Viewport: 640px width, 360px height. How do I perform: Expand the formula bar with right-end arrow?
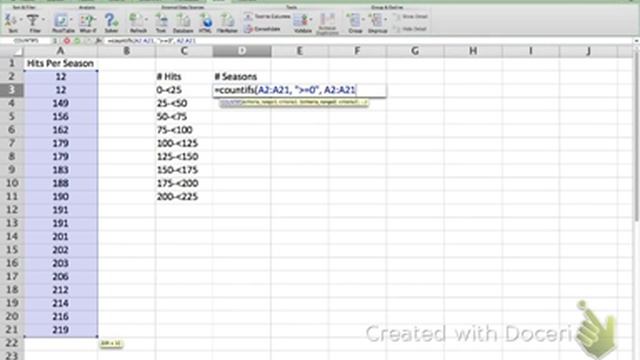click(636, 41)
